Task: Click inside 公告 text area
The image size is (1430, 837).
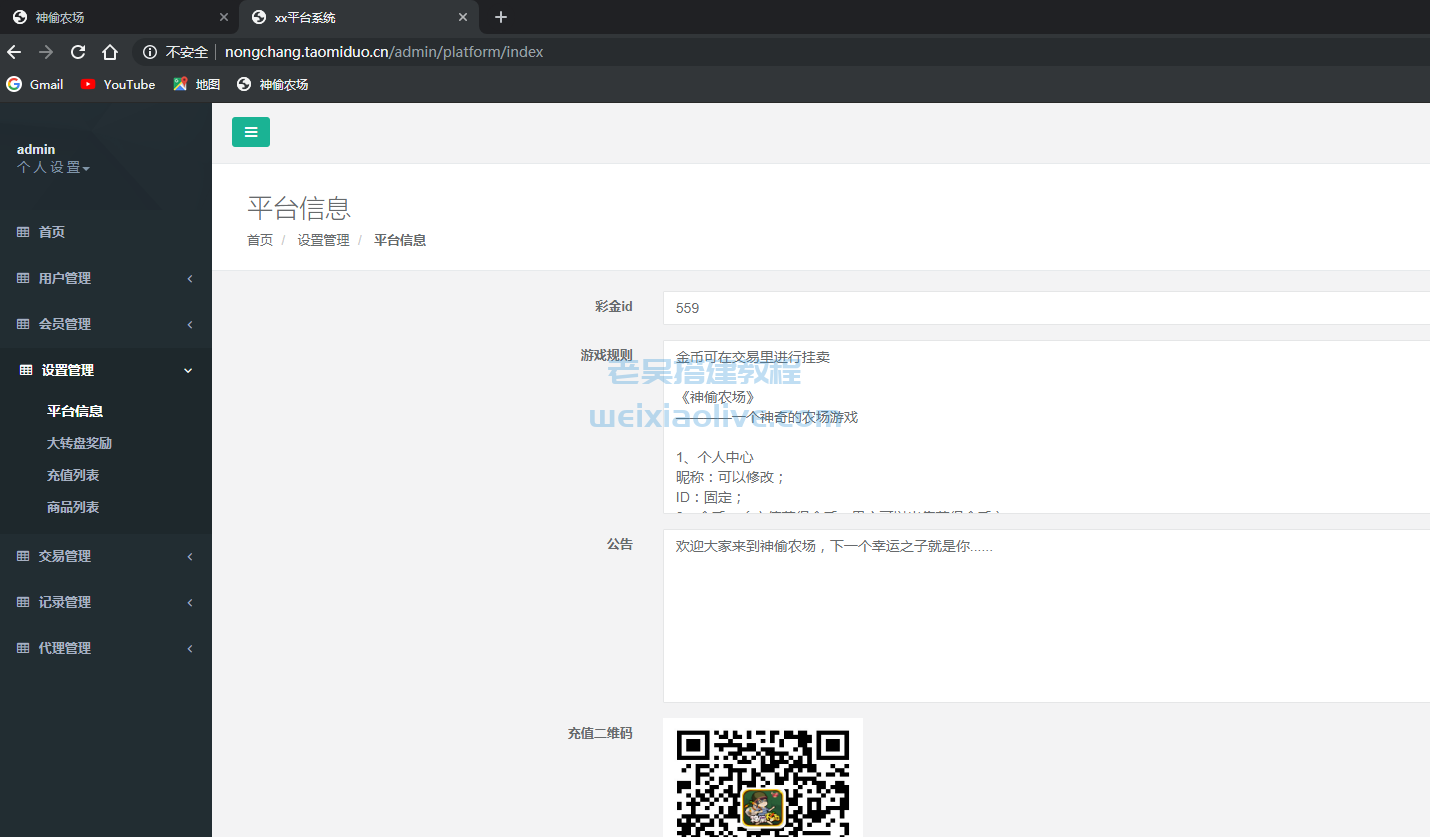Action: click(1046, 616)
